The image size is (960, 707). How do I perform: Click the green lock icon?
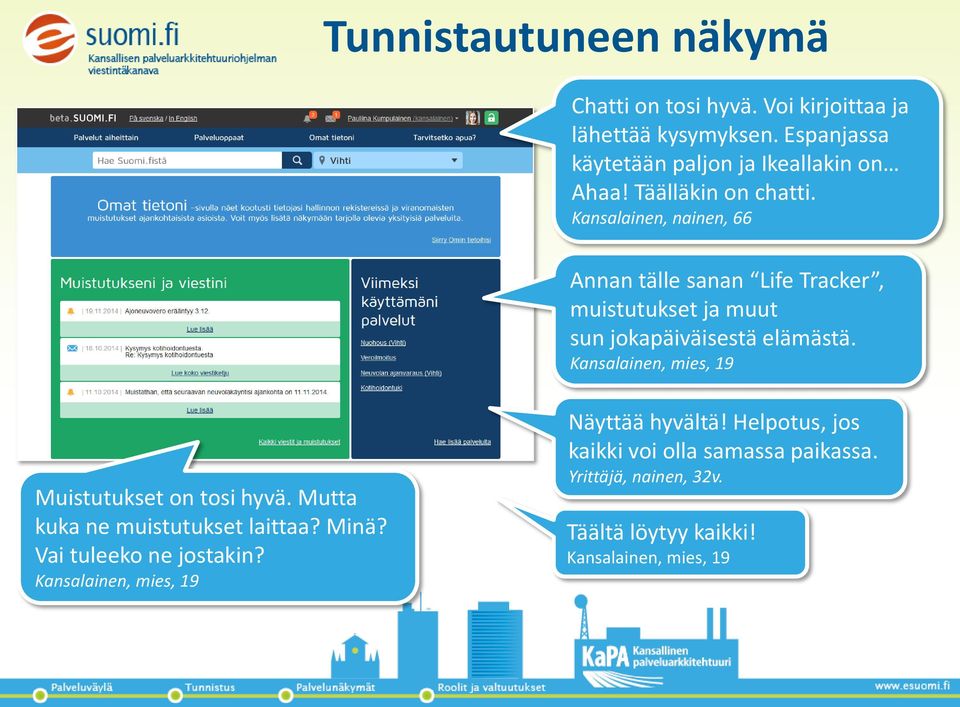(491, 118)
